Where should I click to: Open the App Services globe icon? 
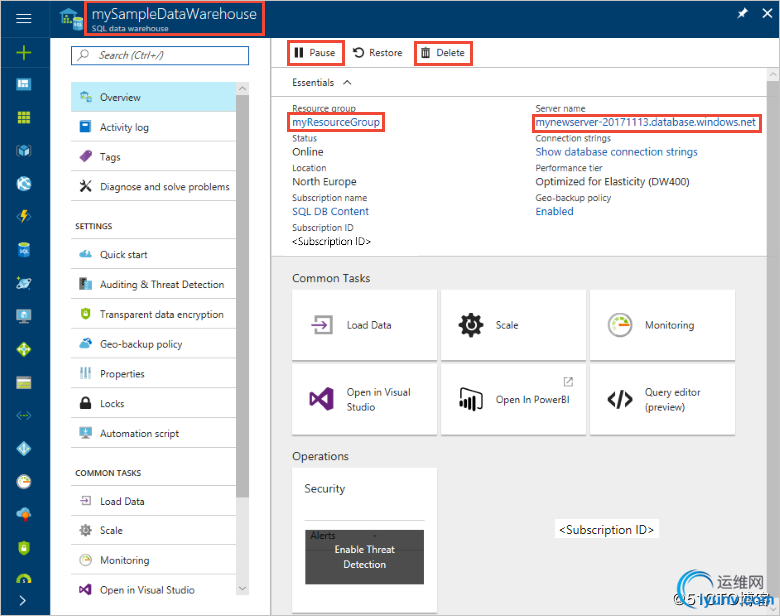coord(23,184)
